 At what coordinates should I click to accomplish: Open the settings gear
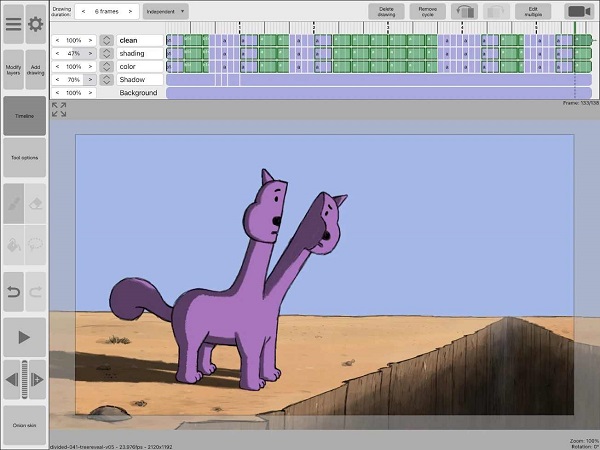tap(36, 24)
